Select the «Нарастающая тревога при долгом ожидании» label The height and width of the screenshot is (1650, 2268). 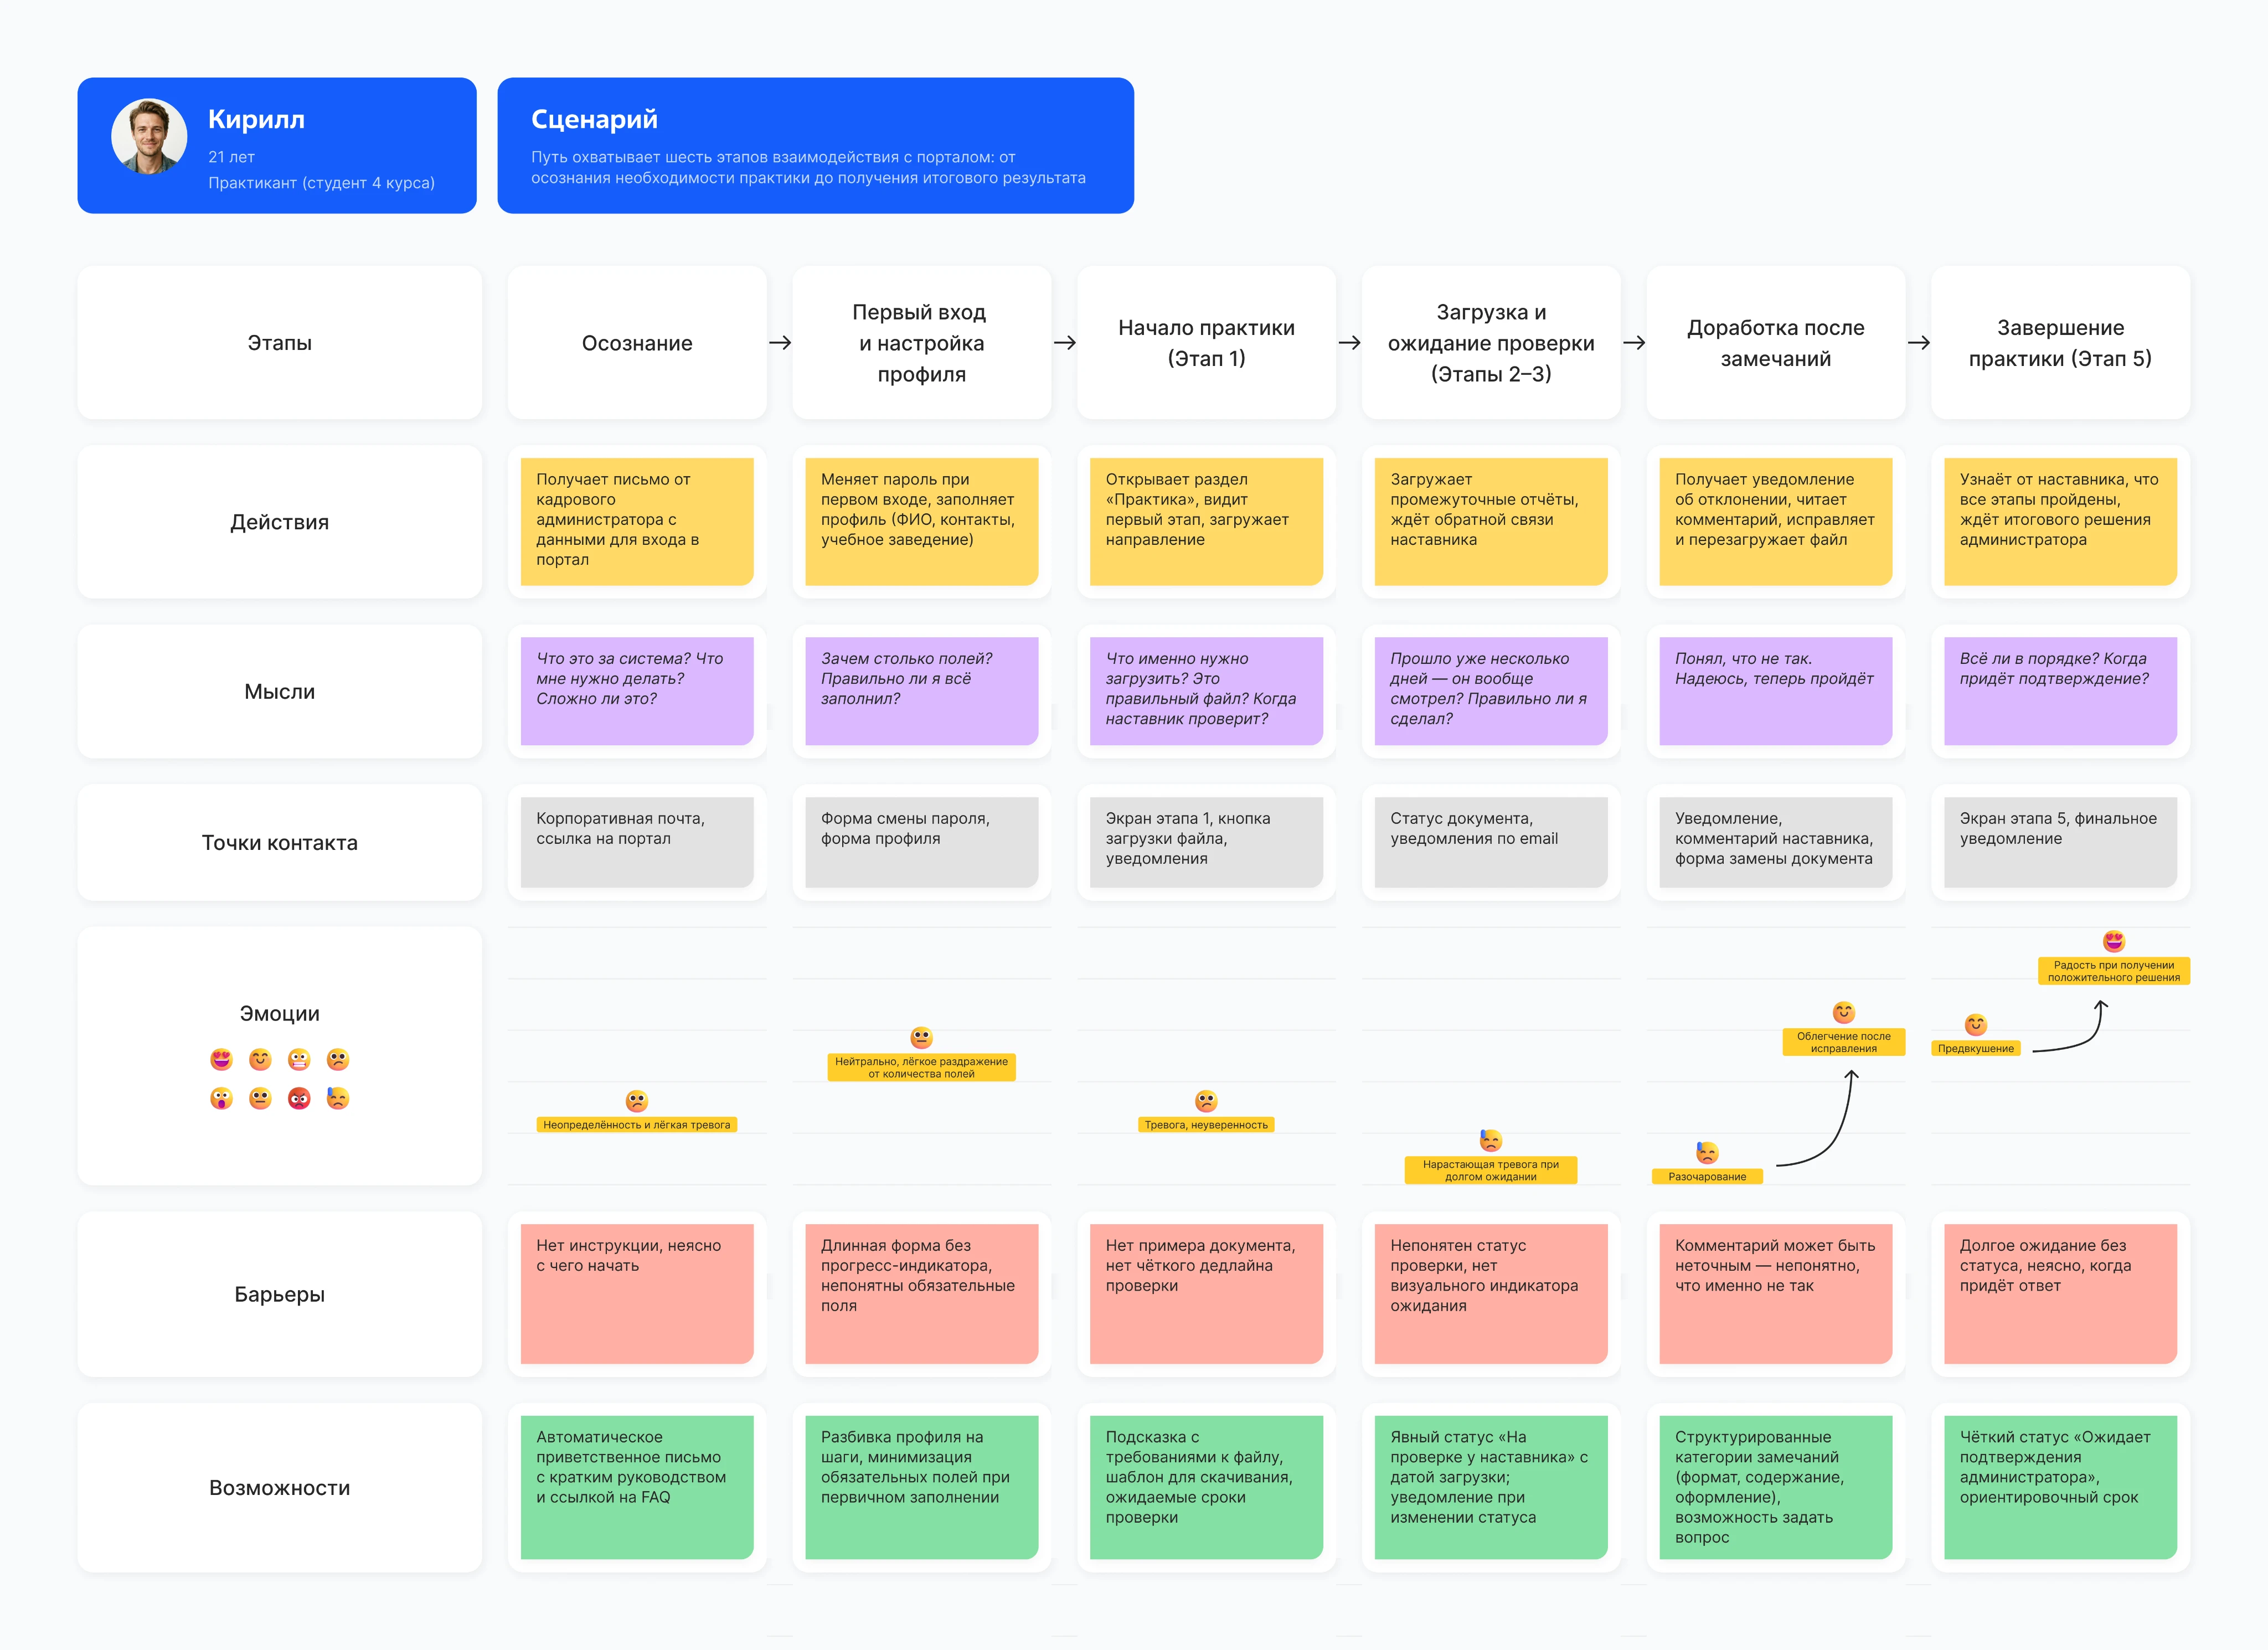pyautogui.click(x=1491, y=1170)
